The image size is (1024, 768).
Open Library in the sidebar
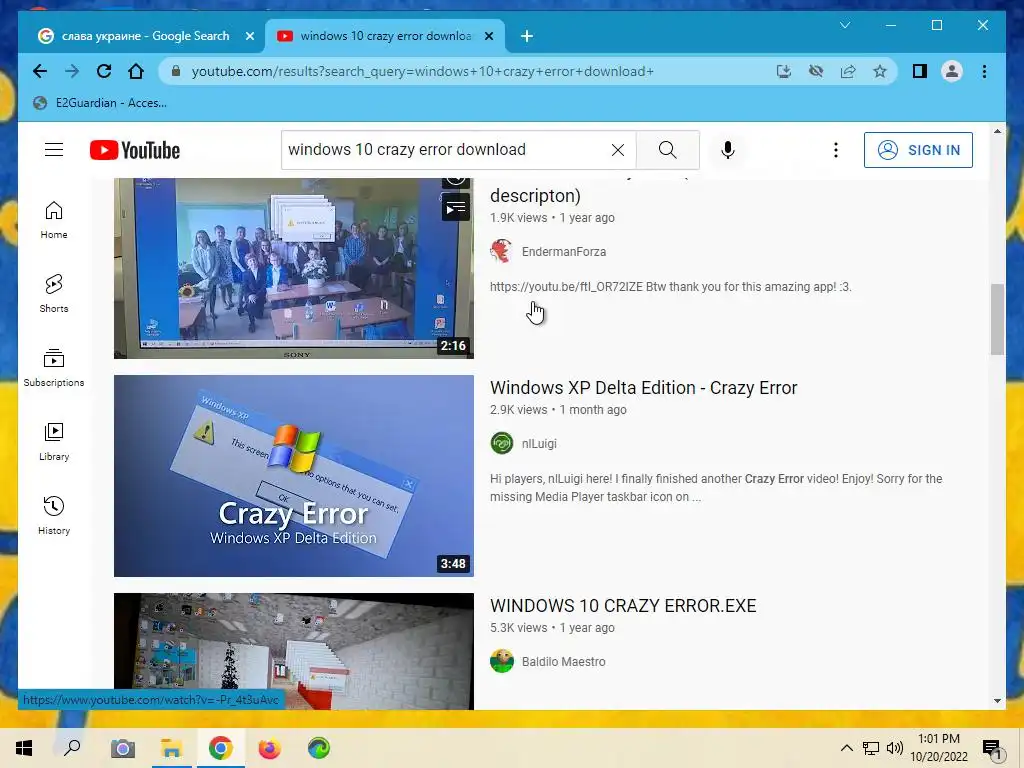pyautogui.click(x=54, y=442)
